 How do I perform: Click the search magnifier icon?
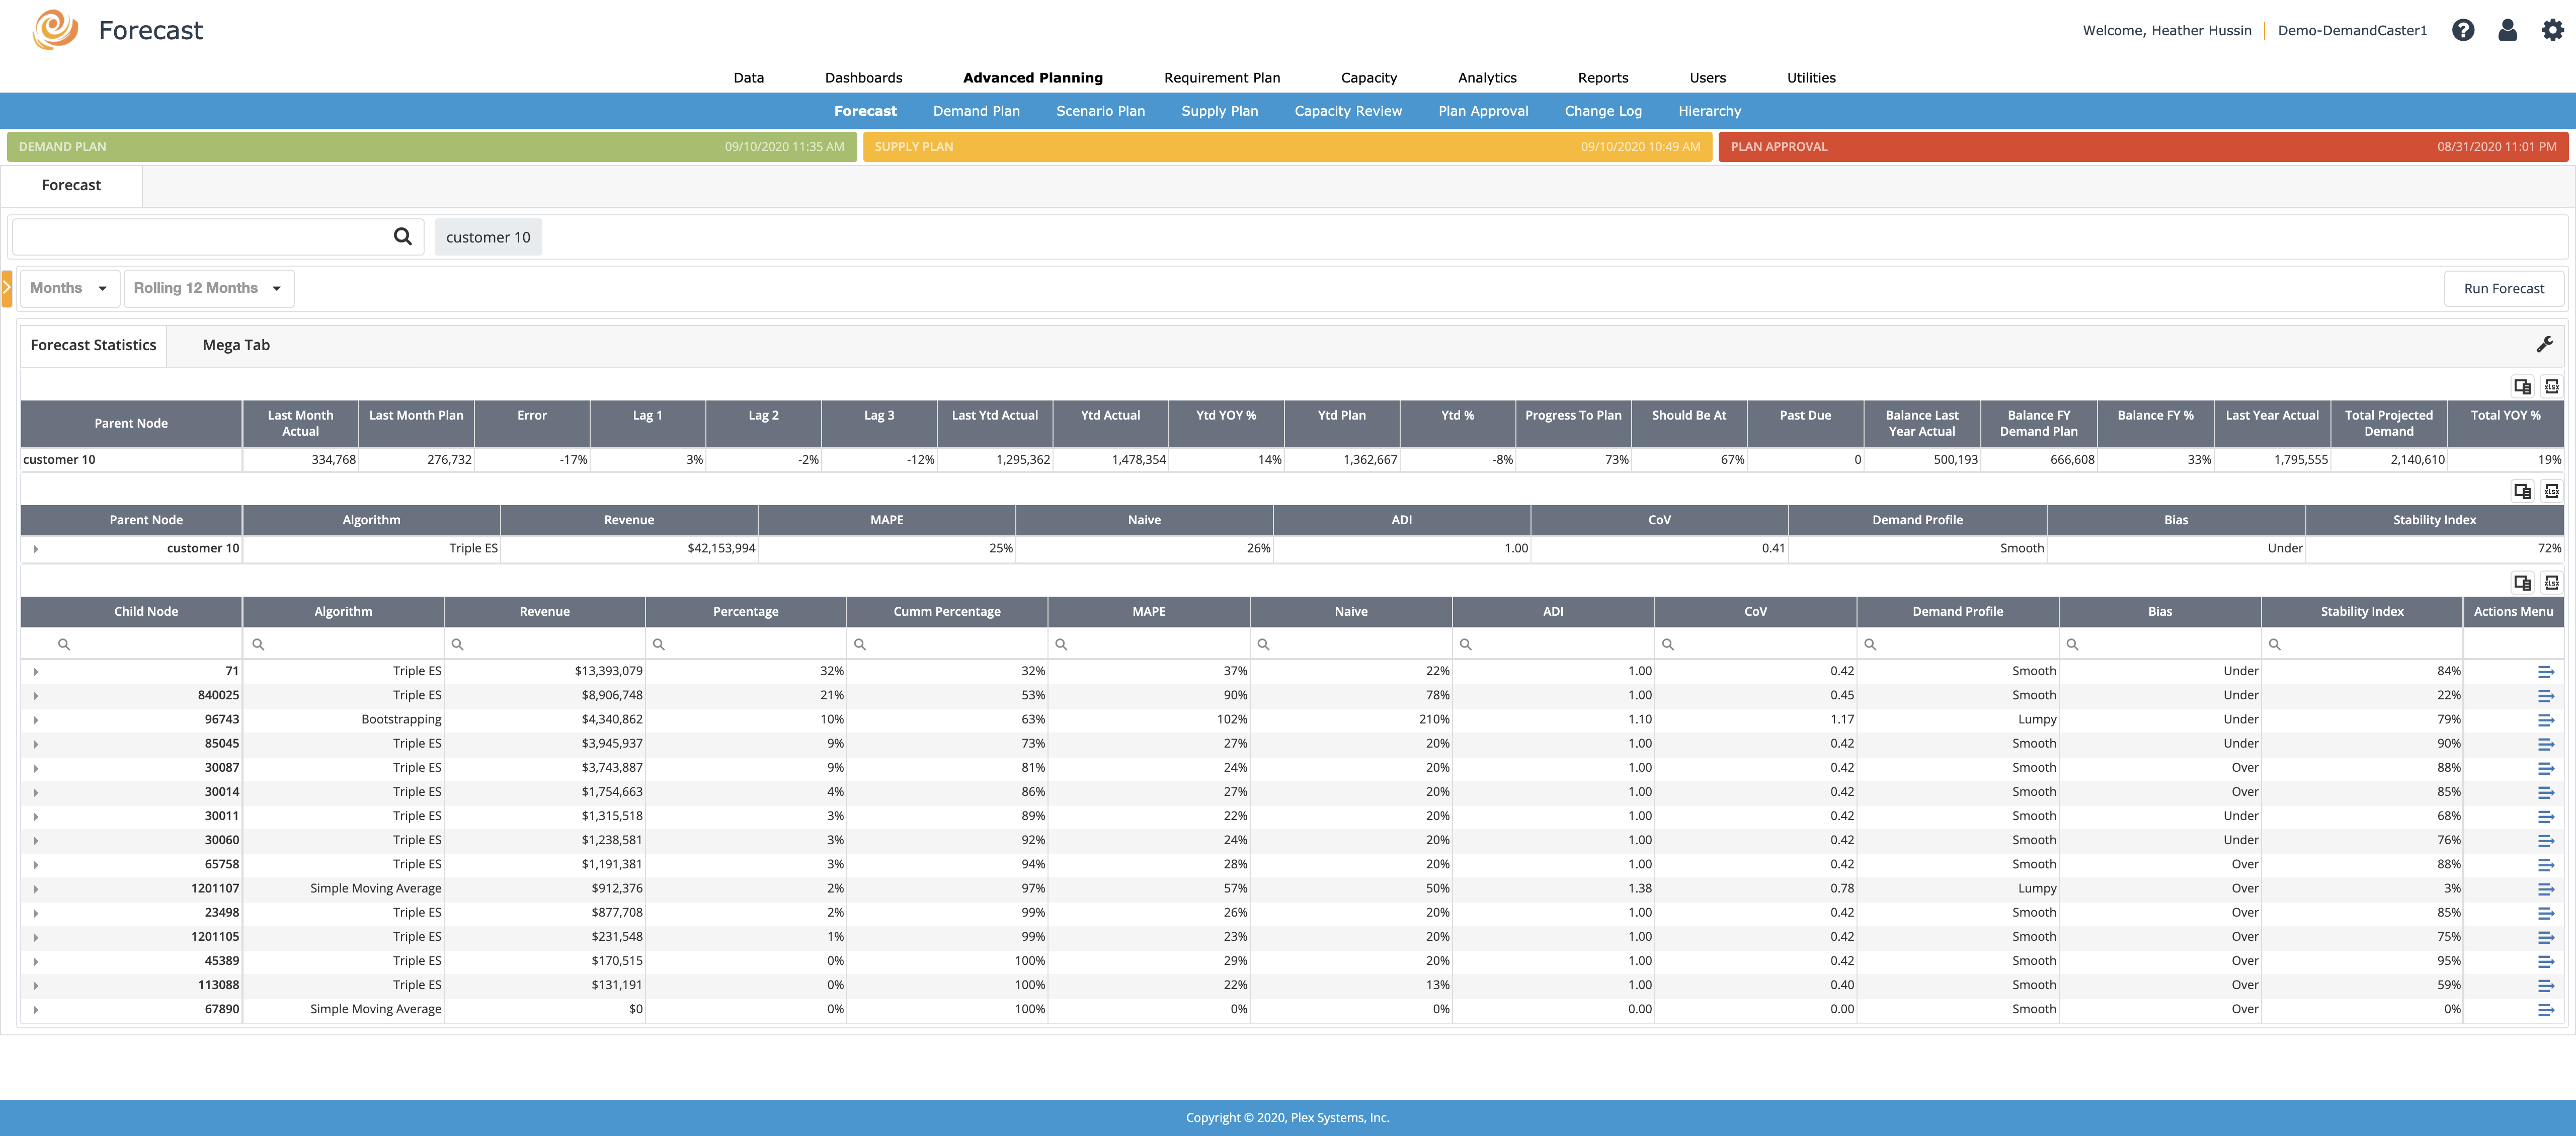coord(402,237)
